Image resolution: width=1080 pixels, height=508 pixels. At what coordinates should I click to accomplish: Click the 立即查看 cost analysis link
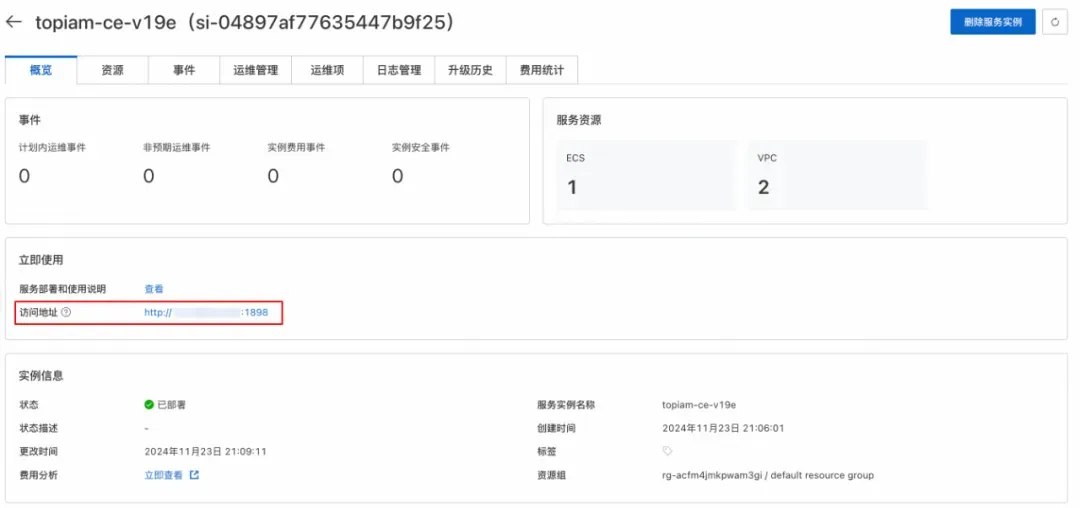point(163,475)
